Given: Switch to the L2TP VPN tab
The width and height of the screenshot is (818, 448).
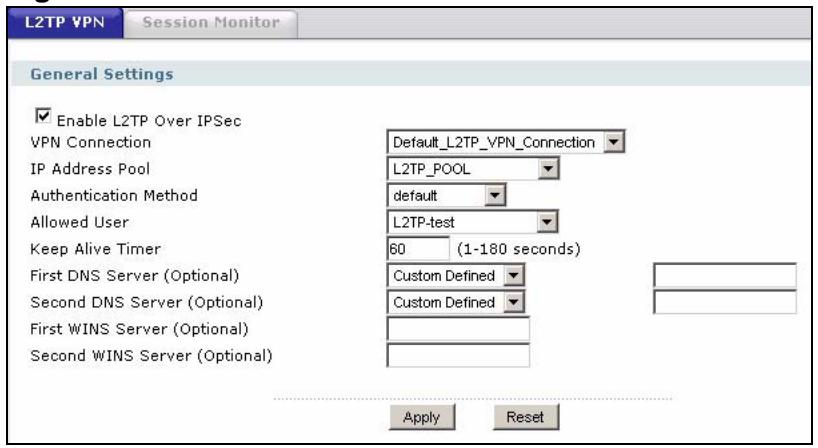Looking at the screenshot, I should pos(65,23).
